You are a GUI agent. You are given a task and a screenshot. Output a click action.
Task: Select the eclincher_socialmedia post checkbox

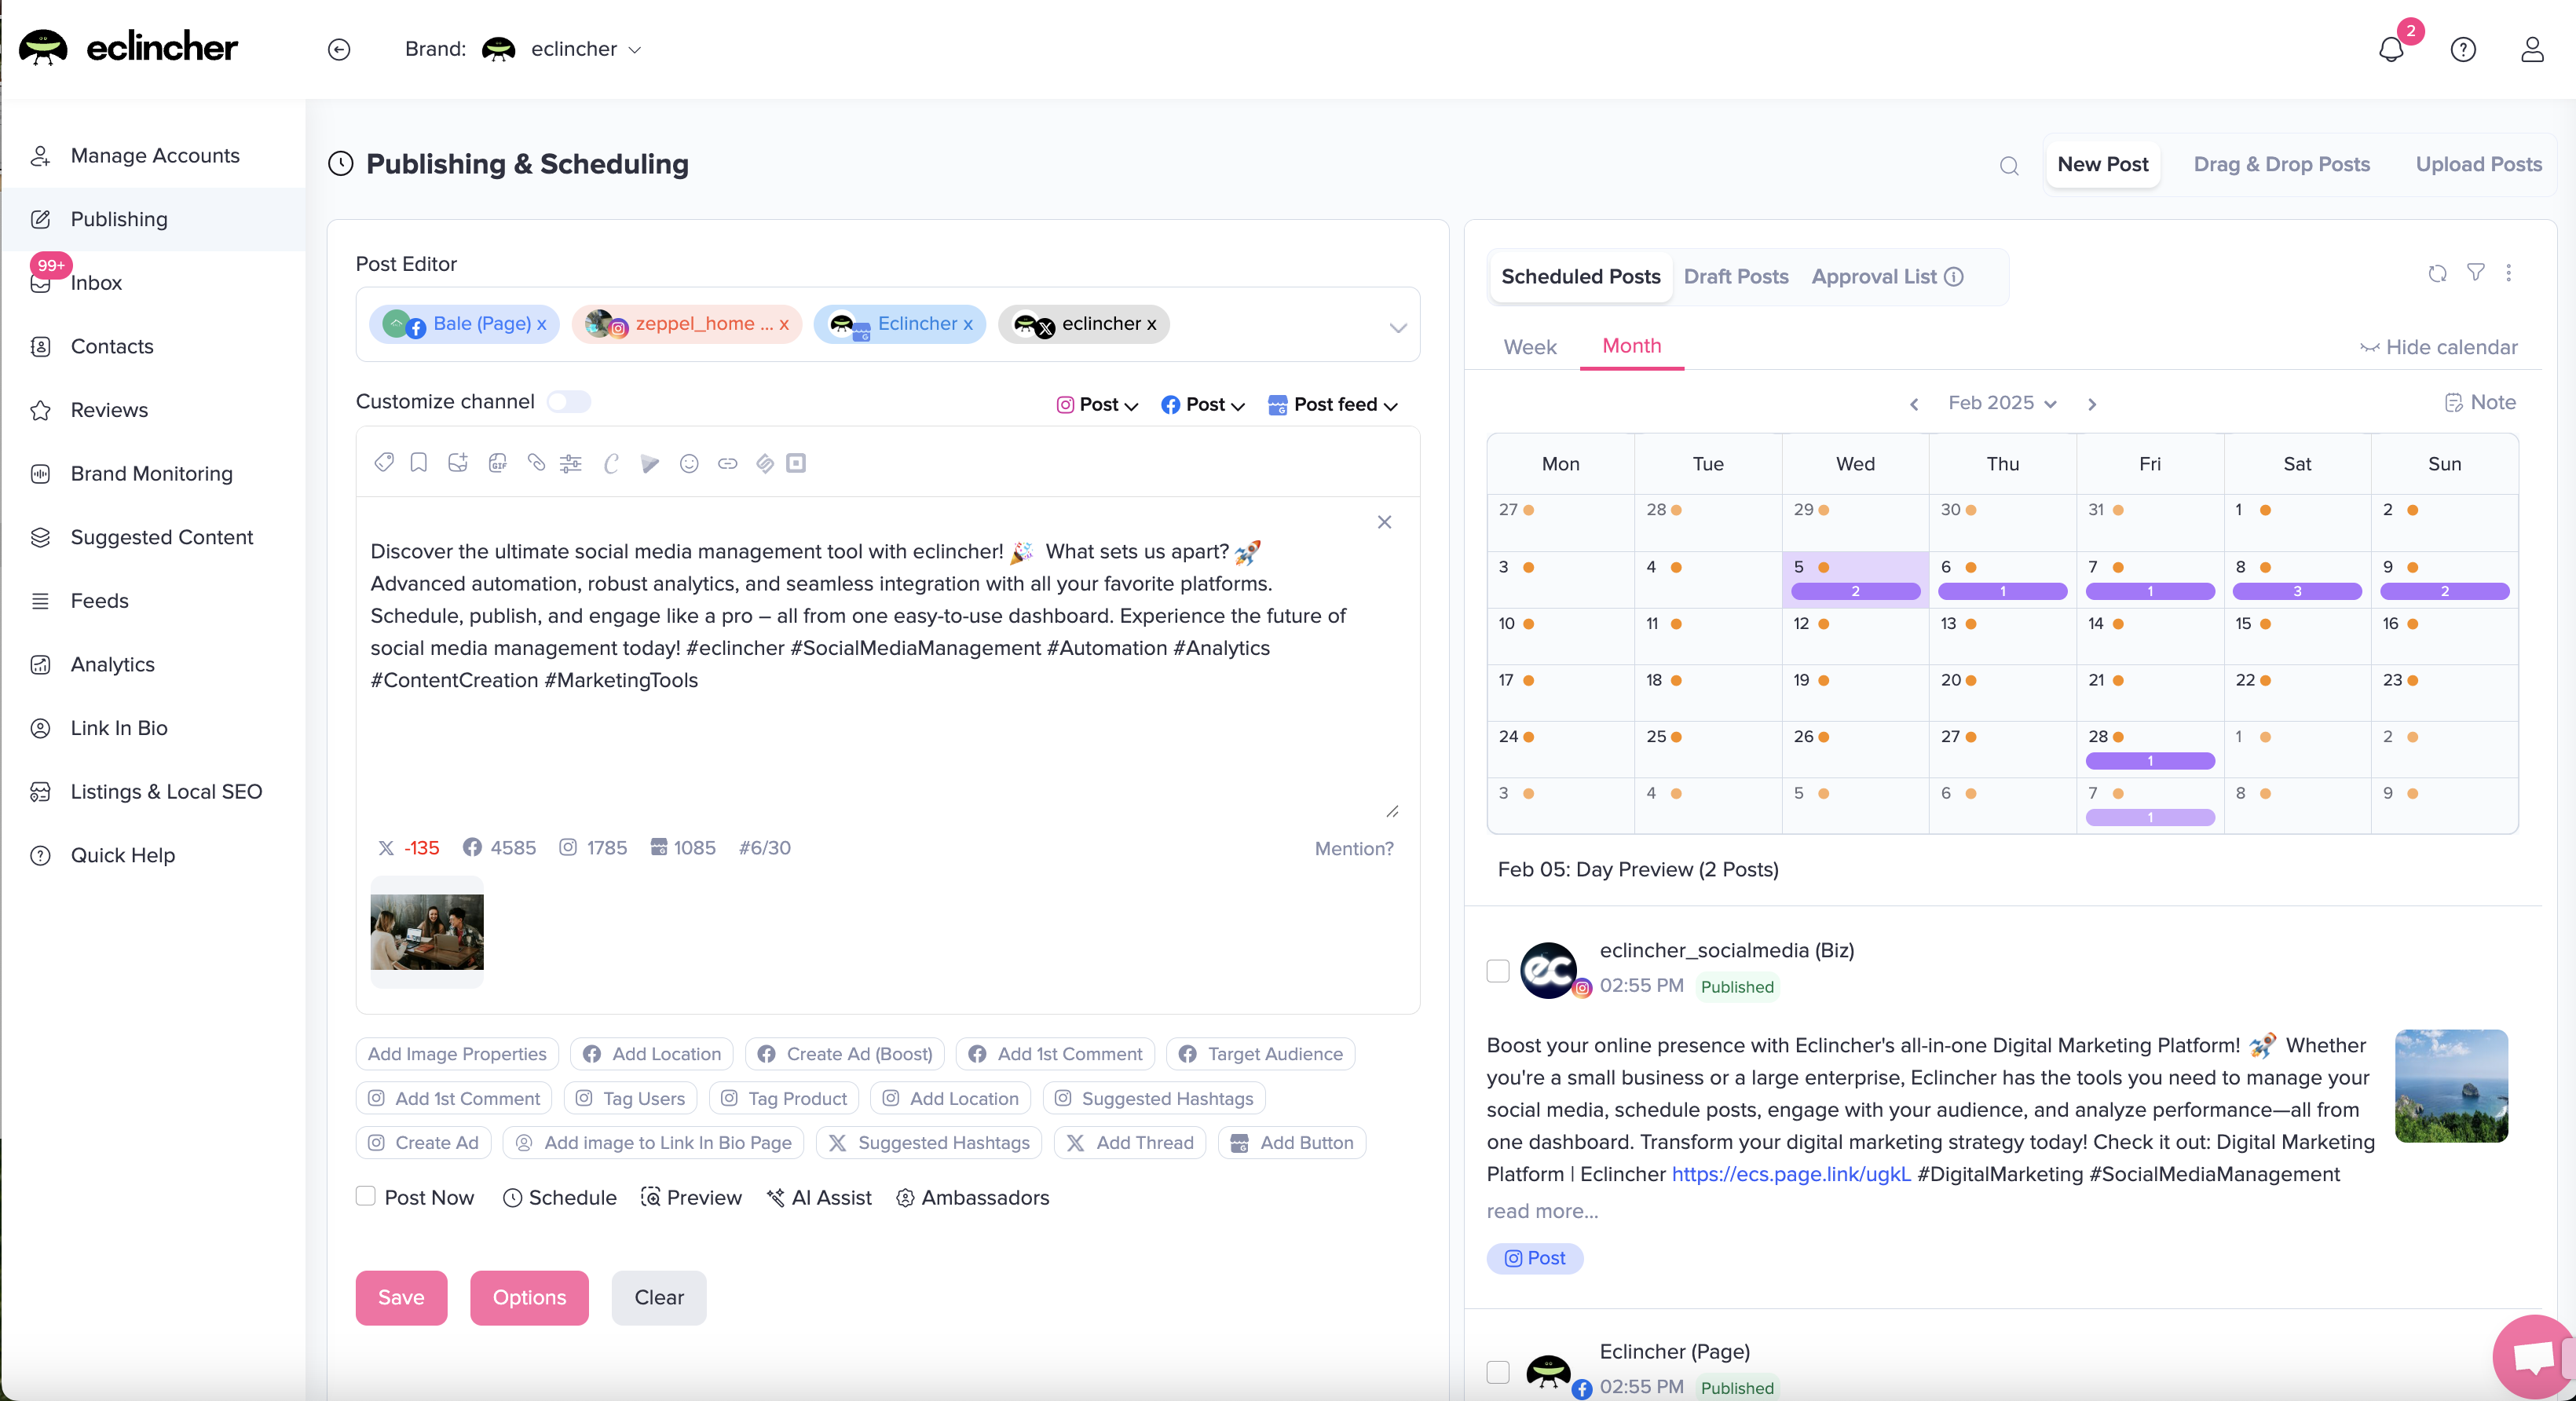[x=1497, y=971]
